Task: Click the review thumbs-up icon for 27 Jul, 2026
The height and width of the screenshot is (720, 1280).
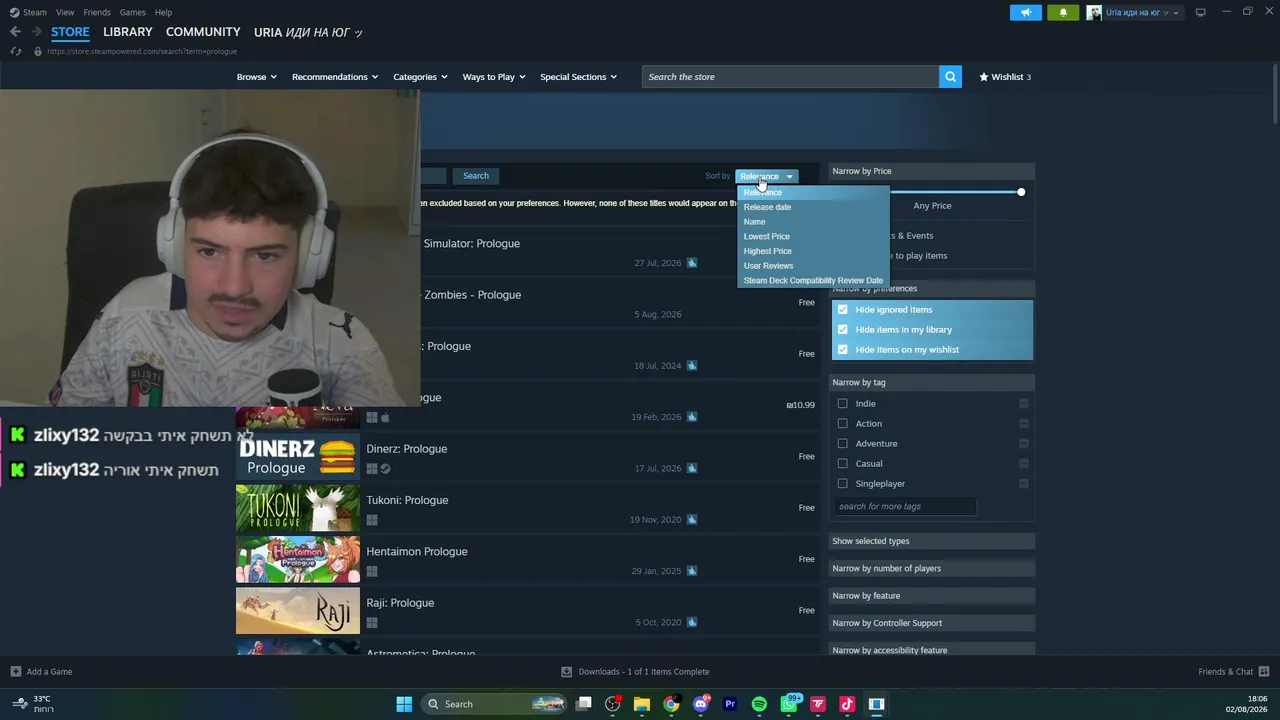Action: pyautogui.click(x=691, y=263)
